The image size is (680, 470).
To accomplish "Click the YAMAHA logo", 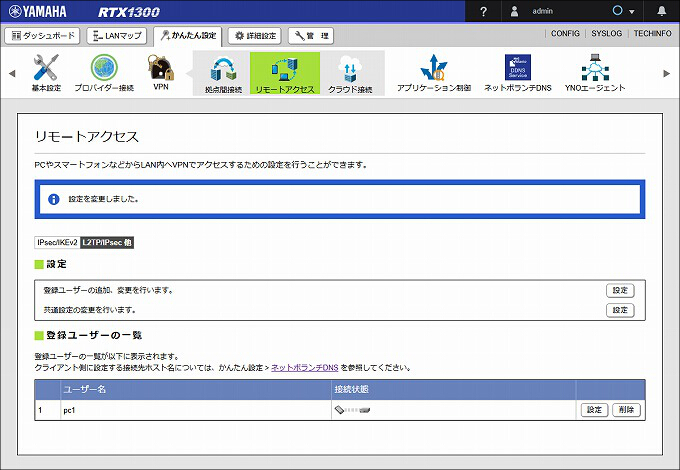I will pos(38,11).
